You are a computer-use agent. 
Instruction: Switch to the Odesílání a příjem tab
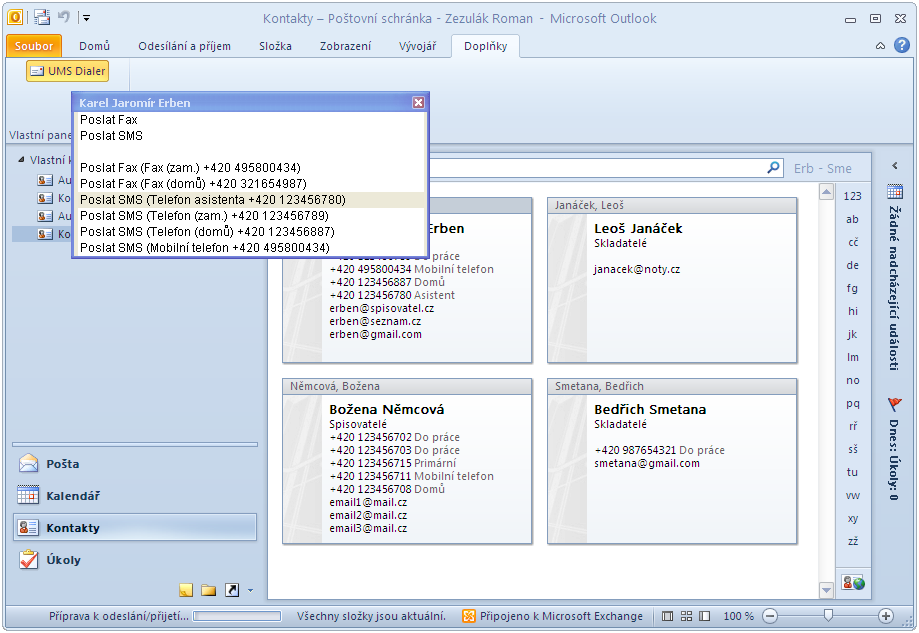click(x=185, y=46)
